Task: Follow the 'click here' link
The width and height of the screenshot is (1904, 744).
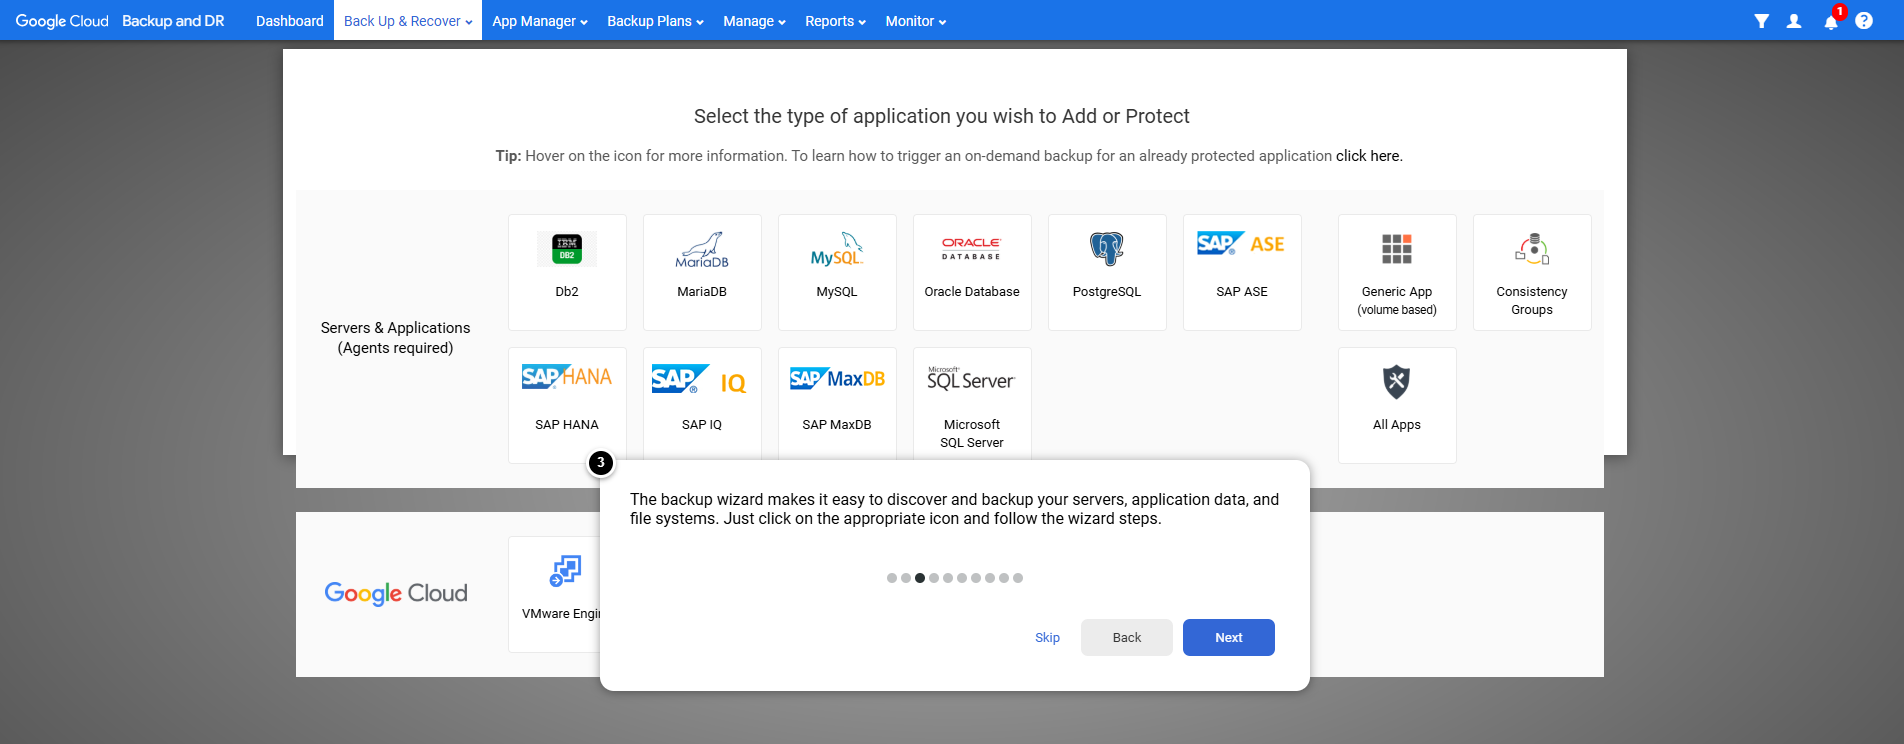Action: point(1368,156)
